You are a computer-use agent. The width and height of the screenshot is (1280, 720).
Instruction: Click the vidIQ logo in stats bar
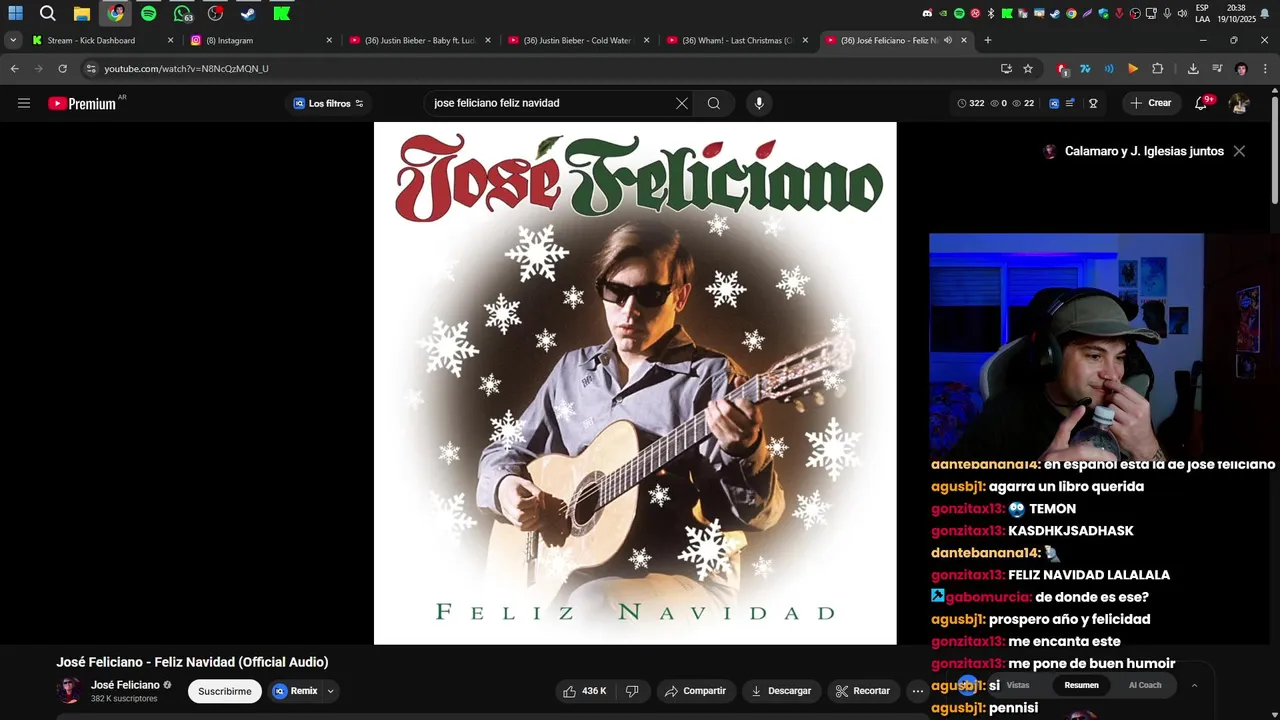(x=1054, y=103)
